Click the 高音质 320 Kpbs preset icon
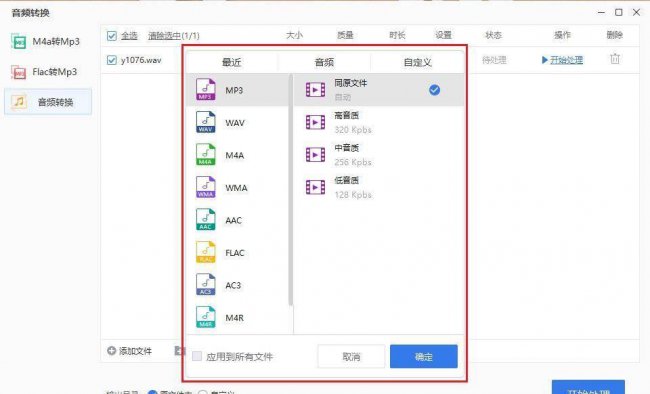The image size is (650, 394). 315,122
